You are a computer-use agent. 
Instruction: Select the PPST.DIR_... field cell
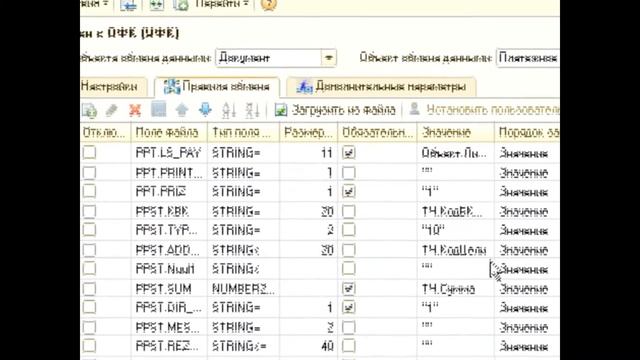169,307
